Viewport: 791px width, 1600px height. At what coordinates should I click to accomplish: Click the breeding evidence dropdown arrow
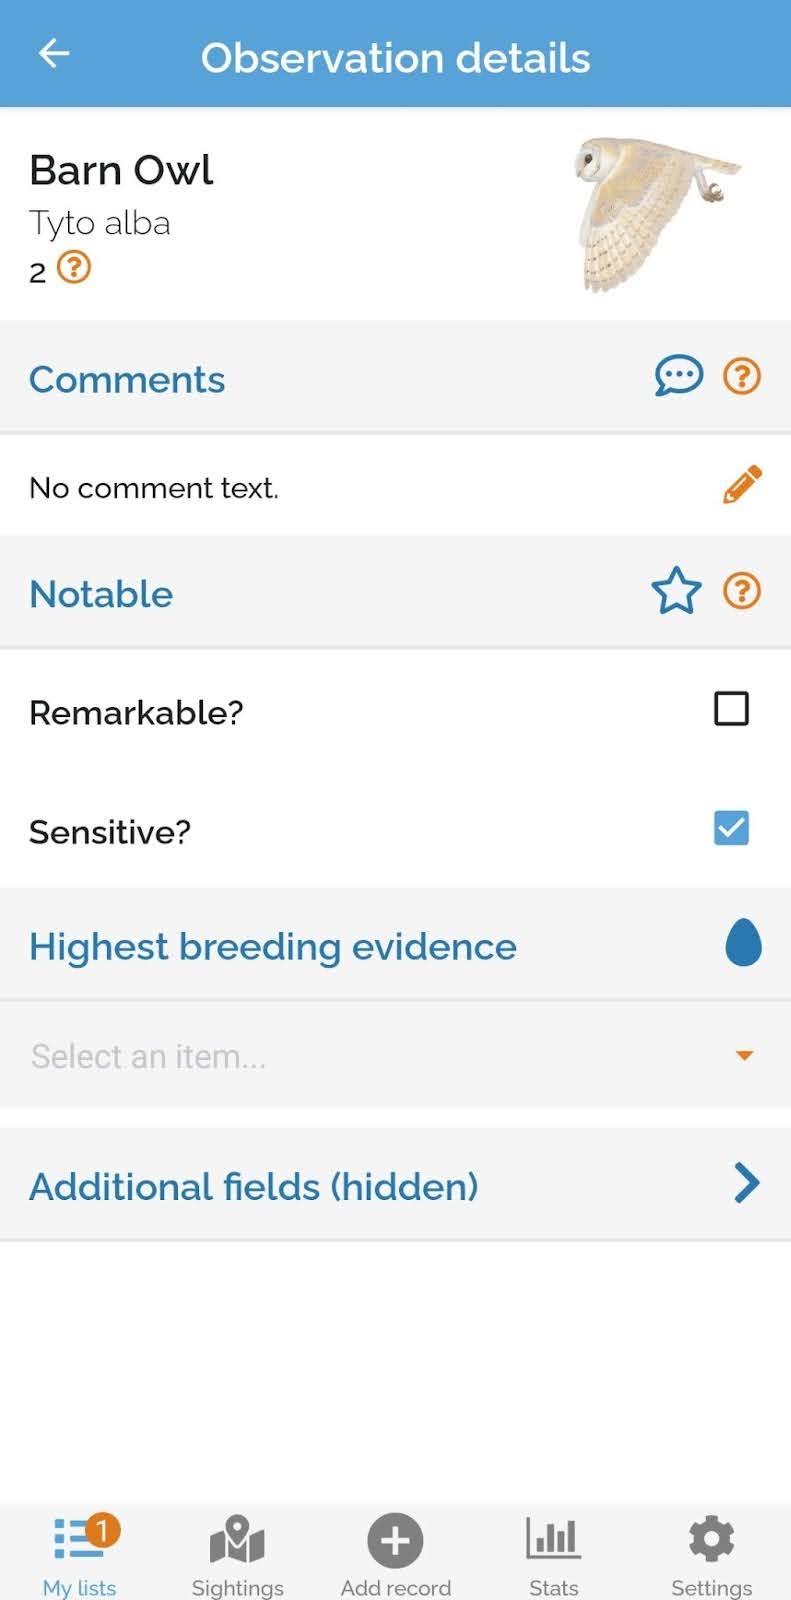click(744, 1056)
